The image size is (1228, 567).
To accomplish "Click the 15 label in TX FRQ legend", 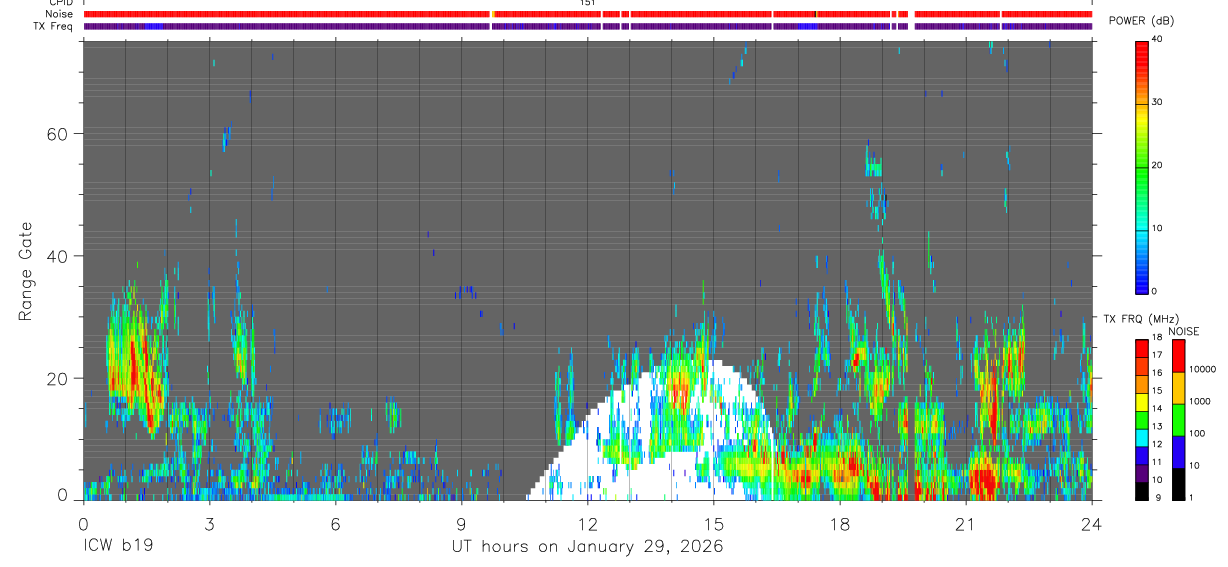I will (x=1157, y=390).
